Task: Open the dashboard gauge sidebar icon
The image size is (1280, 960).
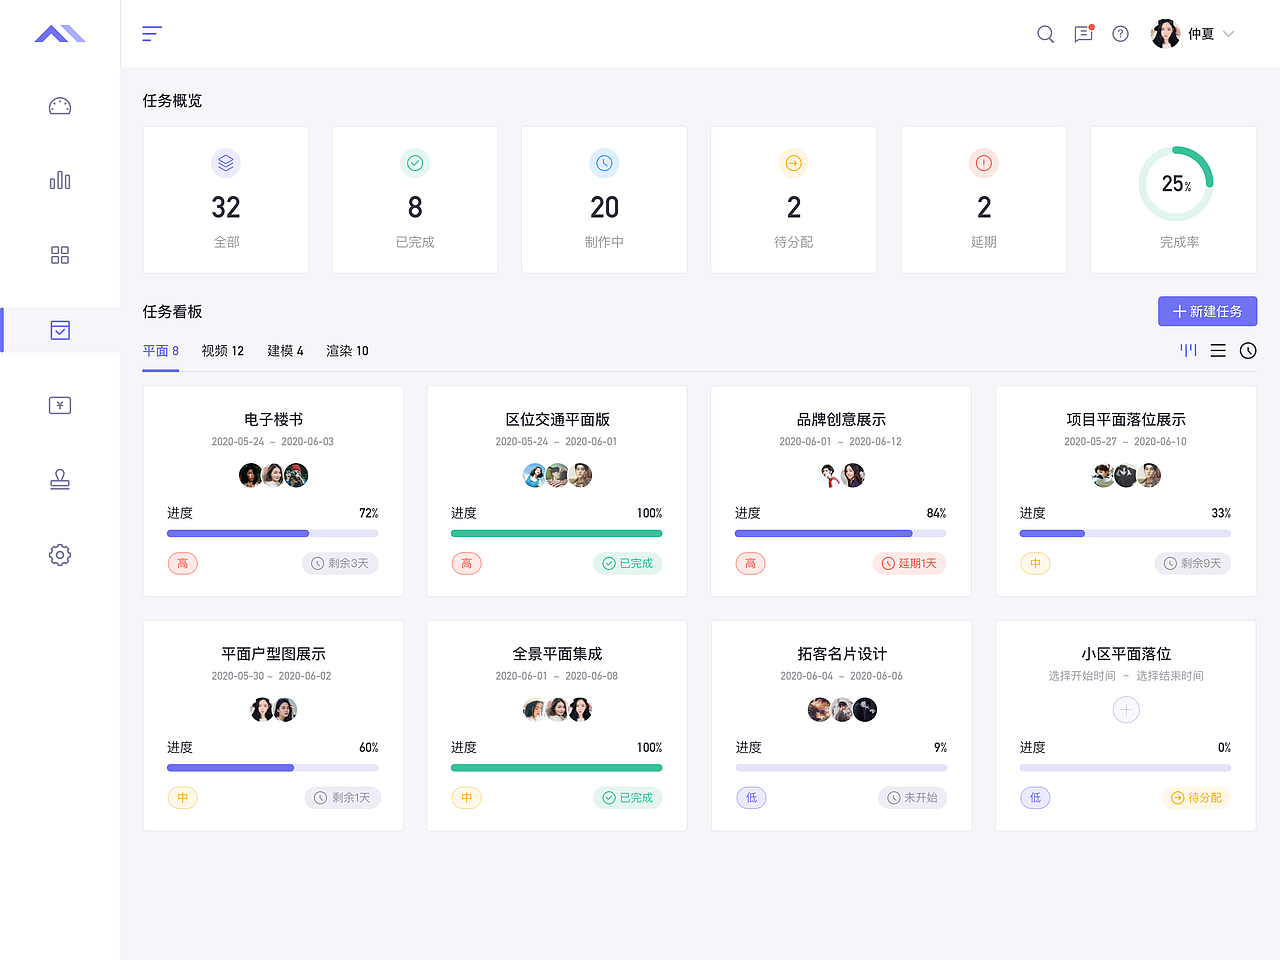Action: click(60, 106)
